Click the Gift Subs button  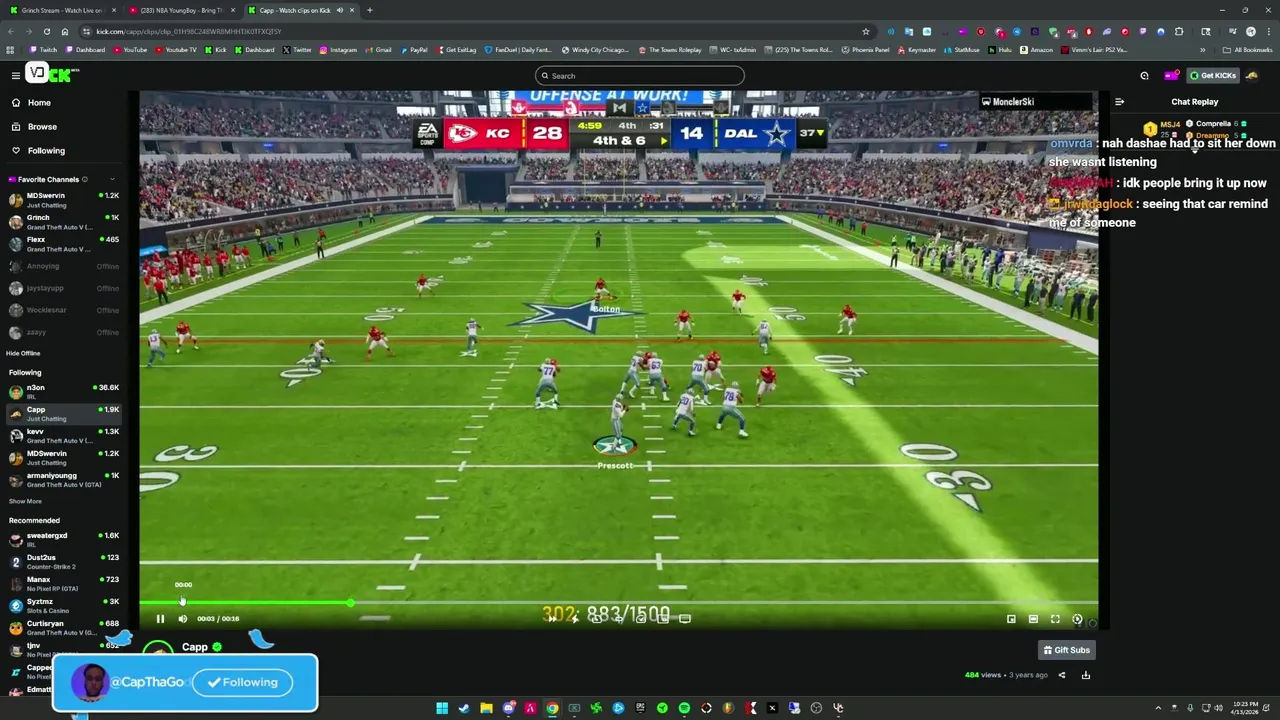point(1067,650)
